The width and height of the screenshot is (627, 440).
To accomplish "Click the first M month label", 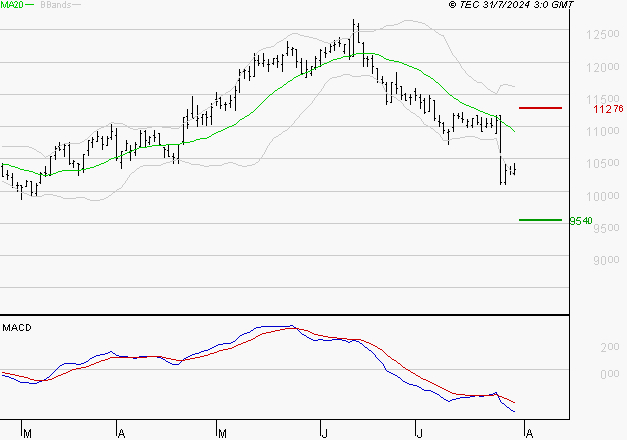I will (27, 434).
